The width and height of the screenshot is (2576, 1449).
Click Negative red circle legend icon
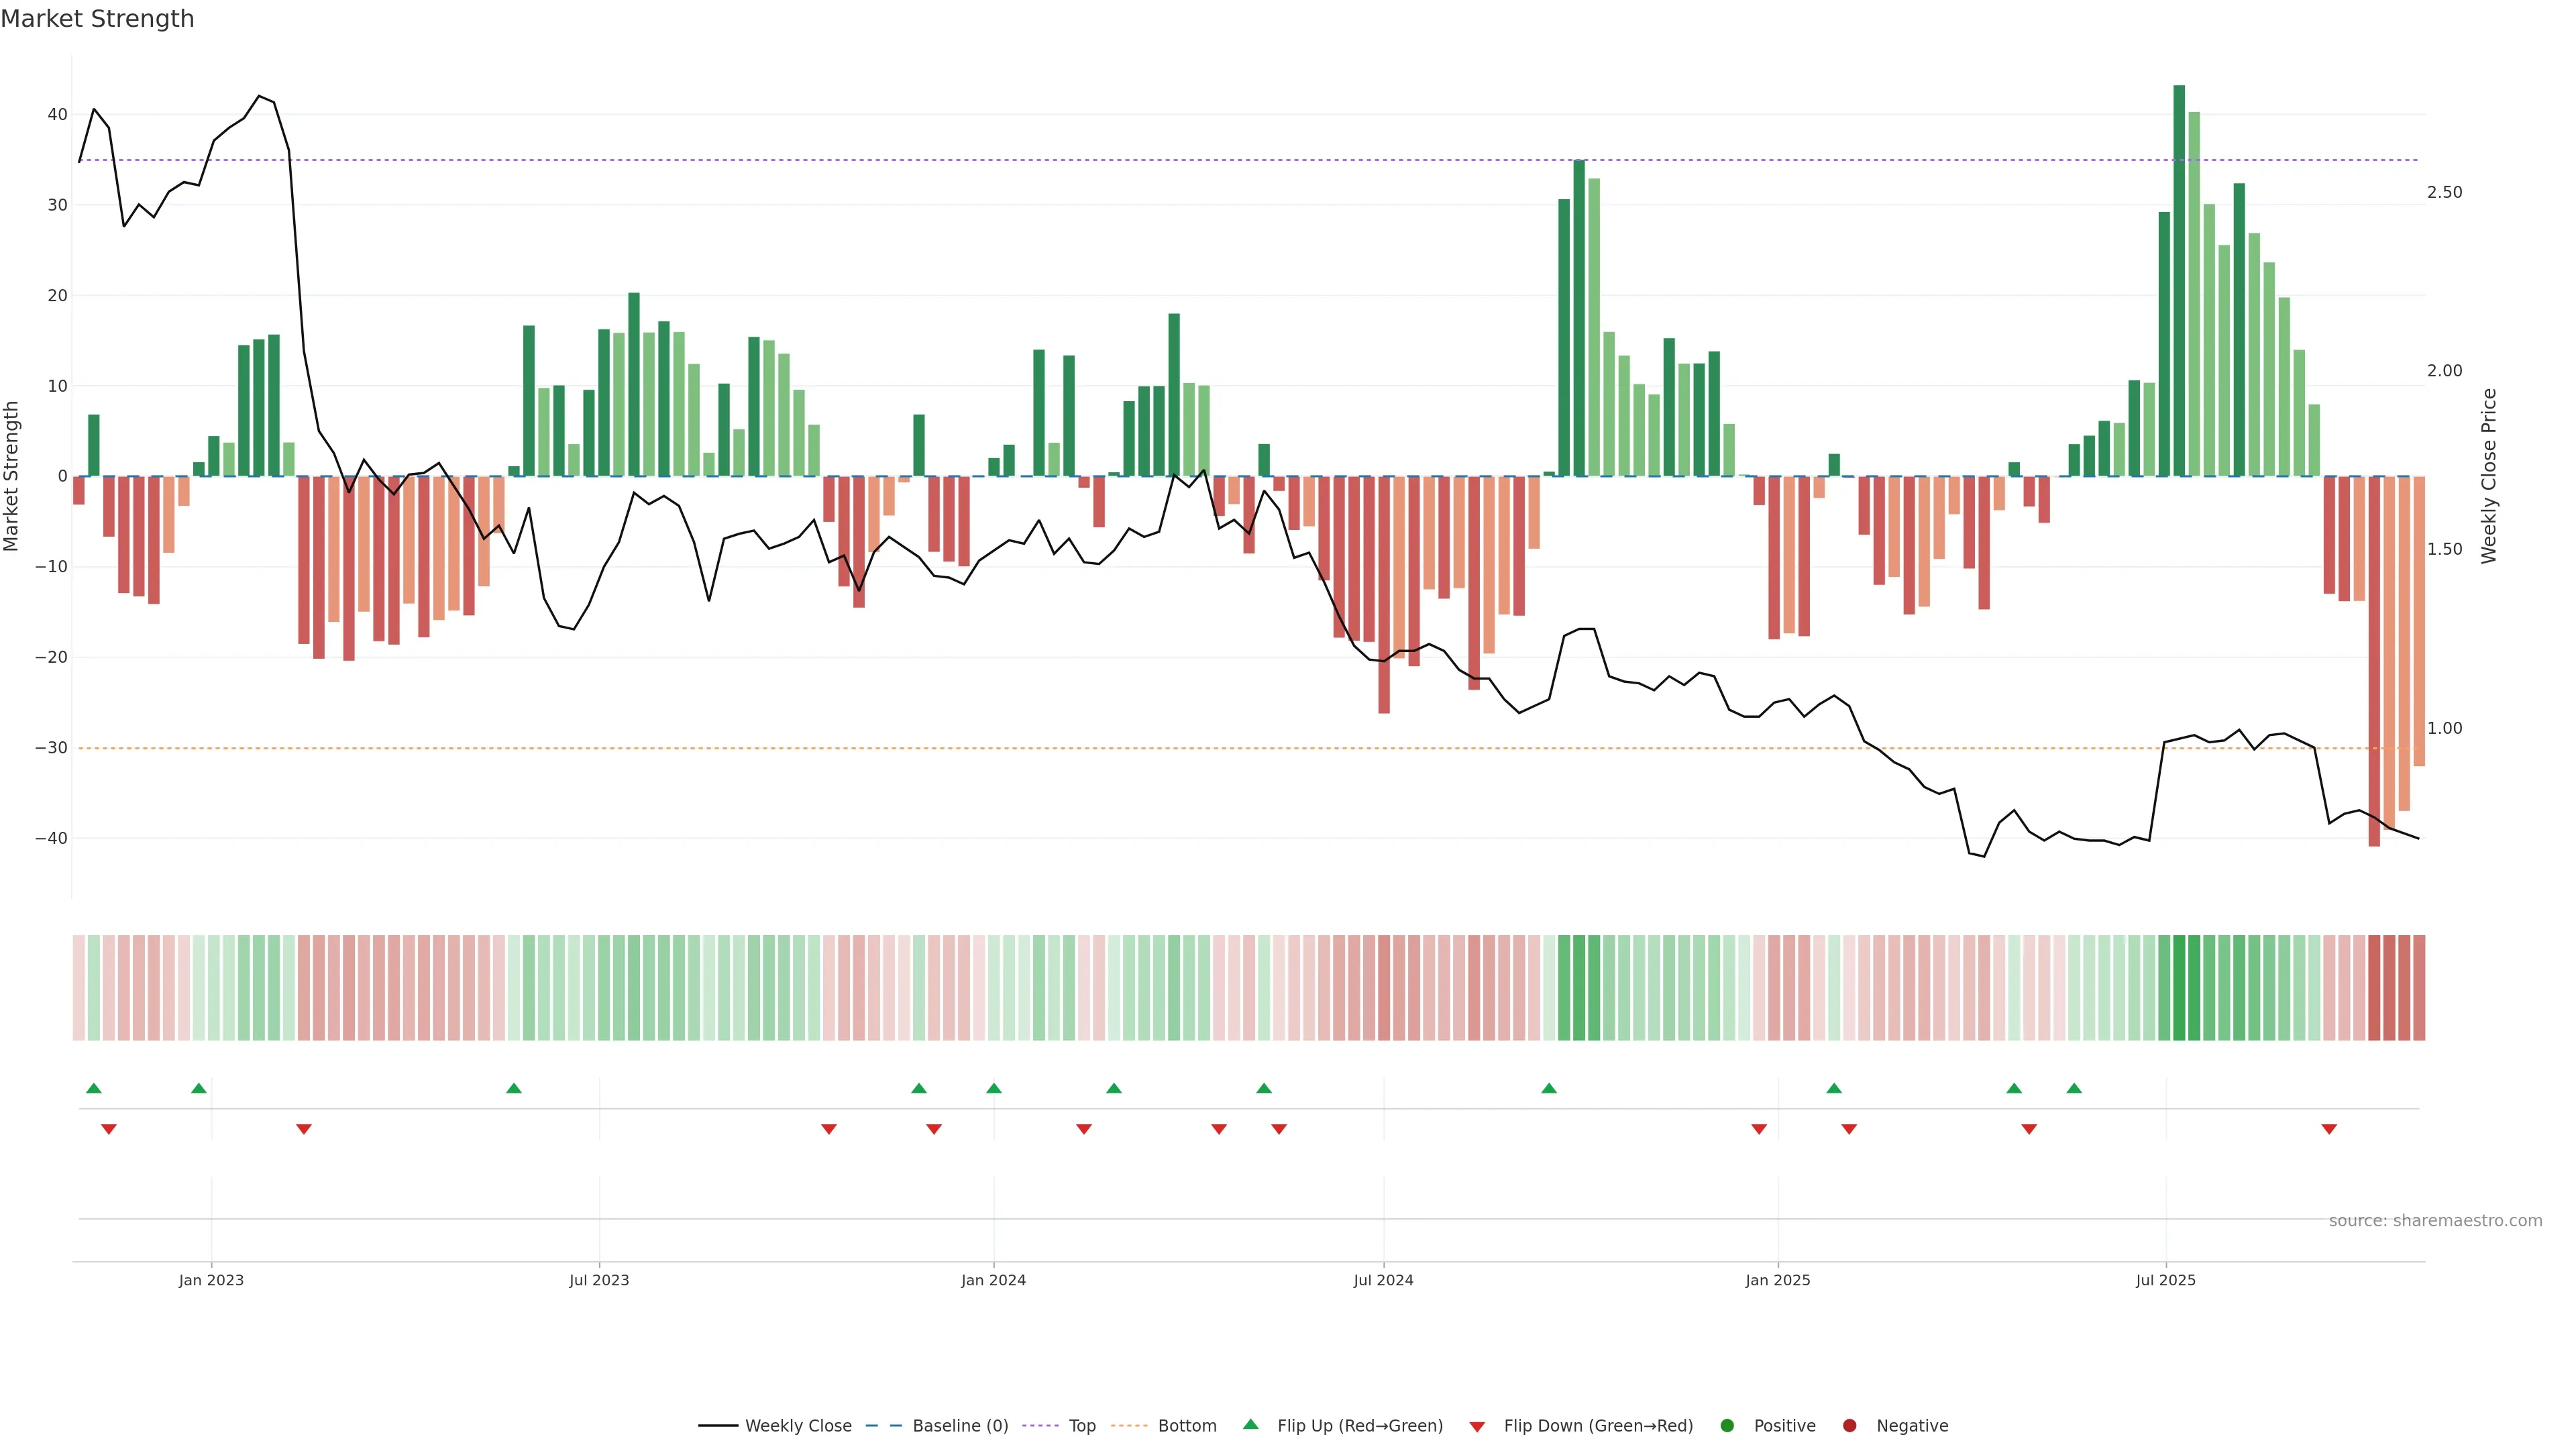click(x=1849, y=1426)
